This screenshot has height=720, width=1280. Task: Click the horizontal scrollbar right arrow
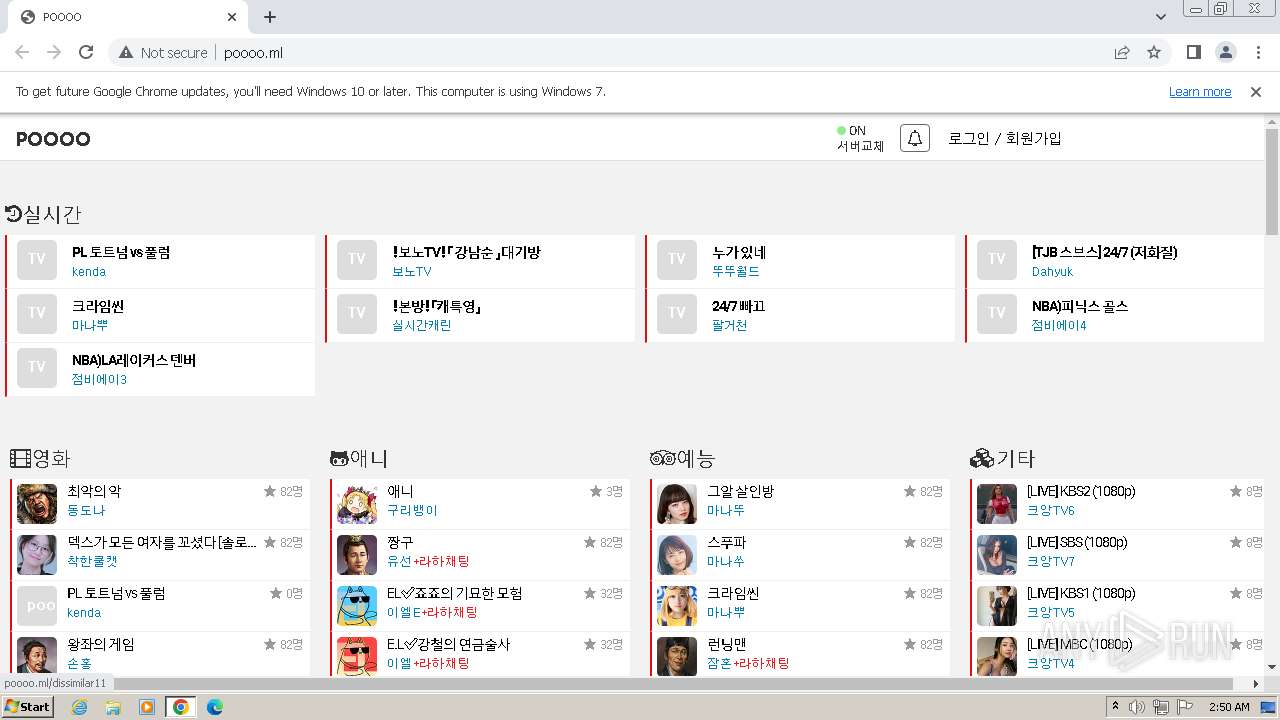tap(1257, 684)
